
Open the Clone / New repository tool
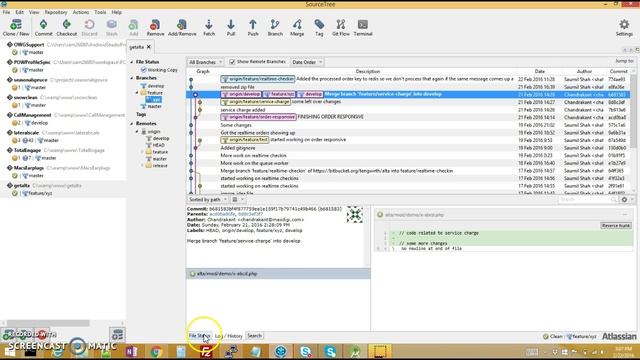[16, 28]
